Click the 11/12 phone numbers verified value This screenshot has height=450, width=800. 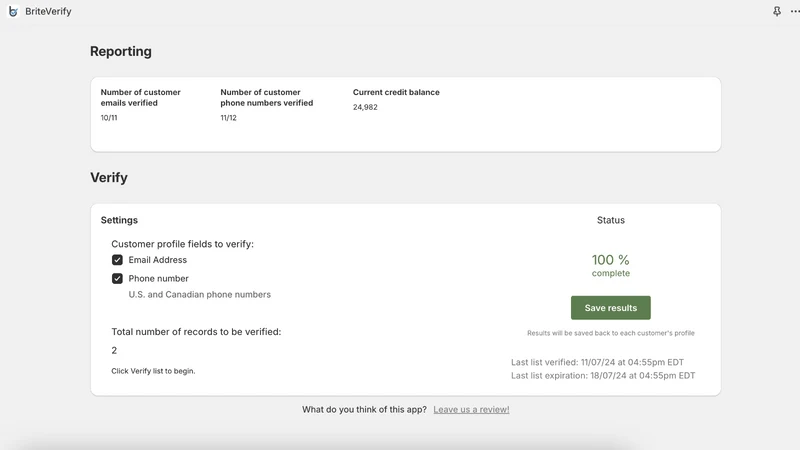[x=229, y=118]
